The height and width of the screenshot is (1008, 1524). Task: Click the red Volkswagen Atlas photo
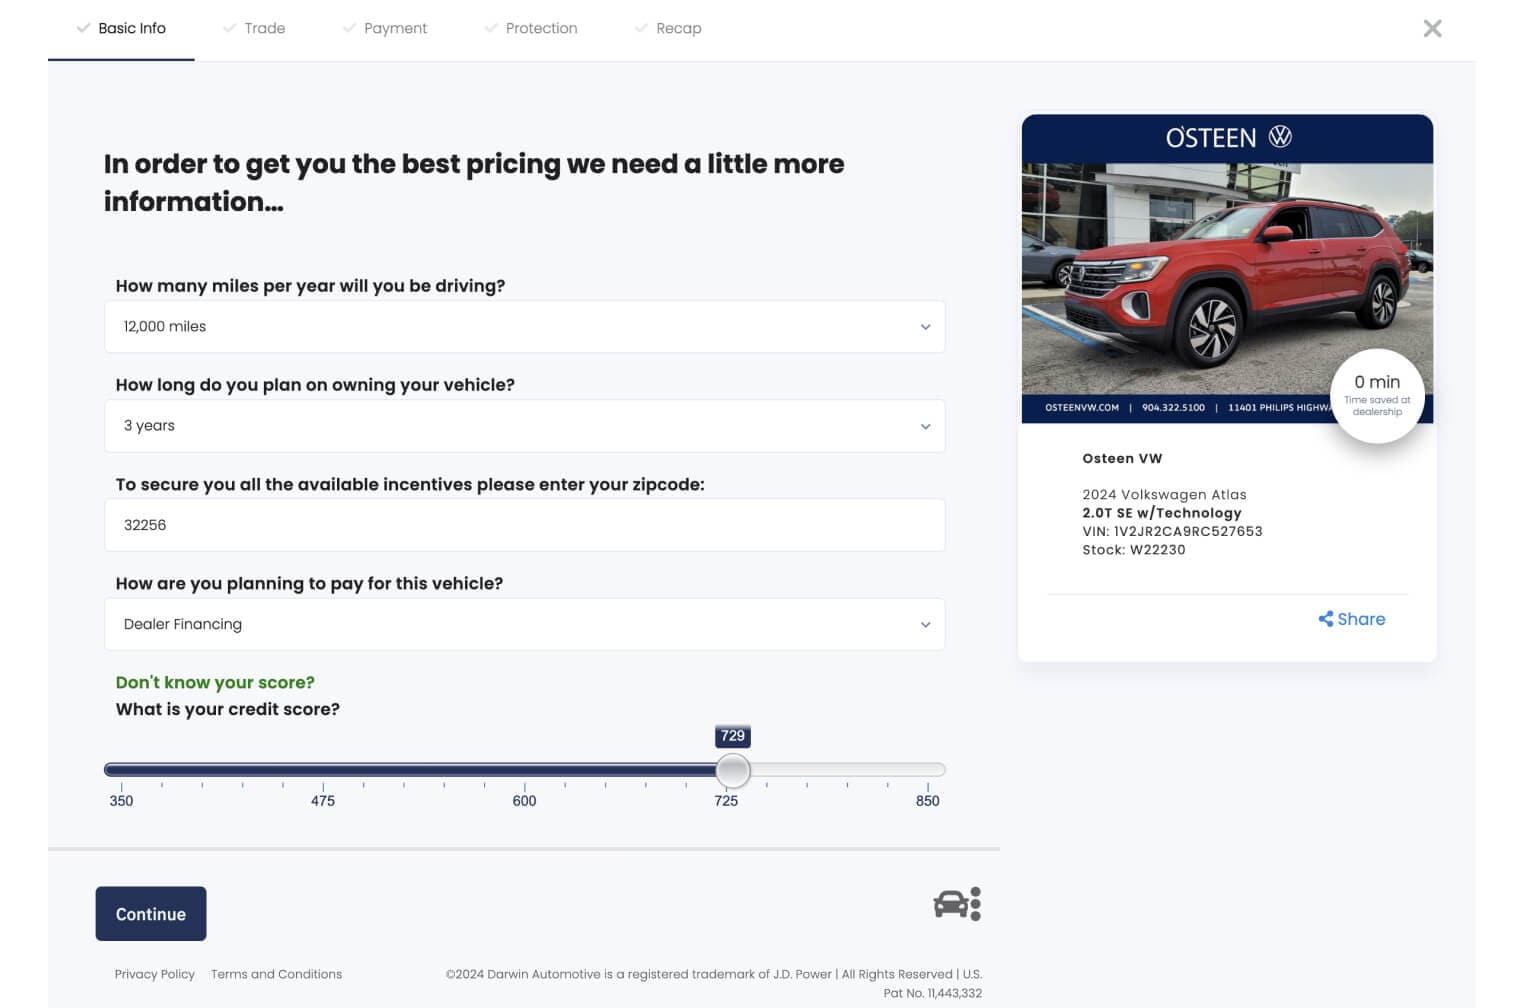[x=1227, y=279]
